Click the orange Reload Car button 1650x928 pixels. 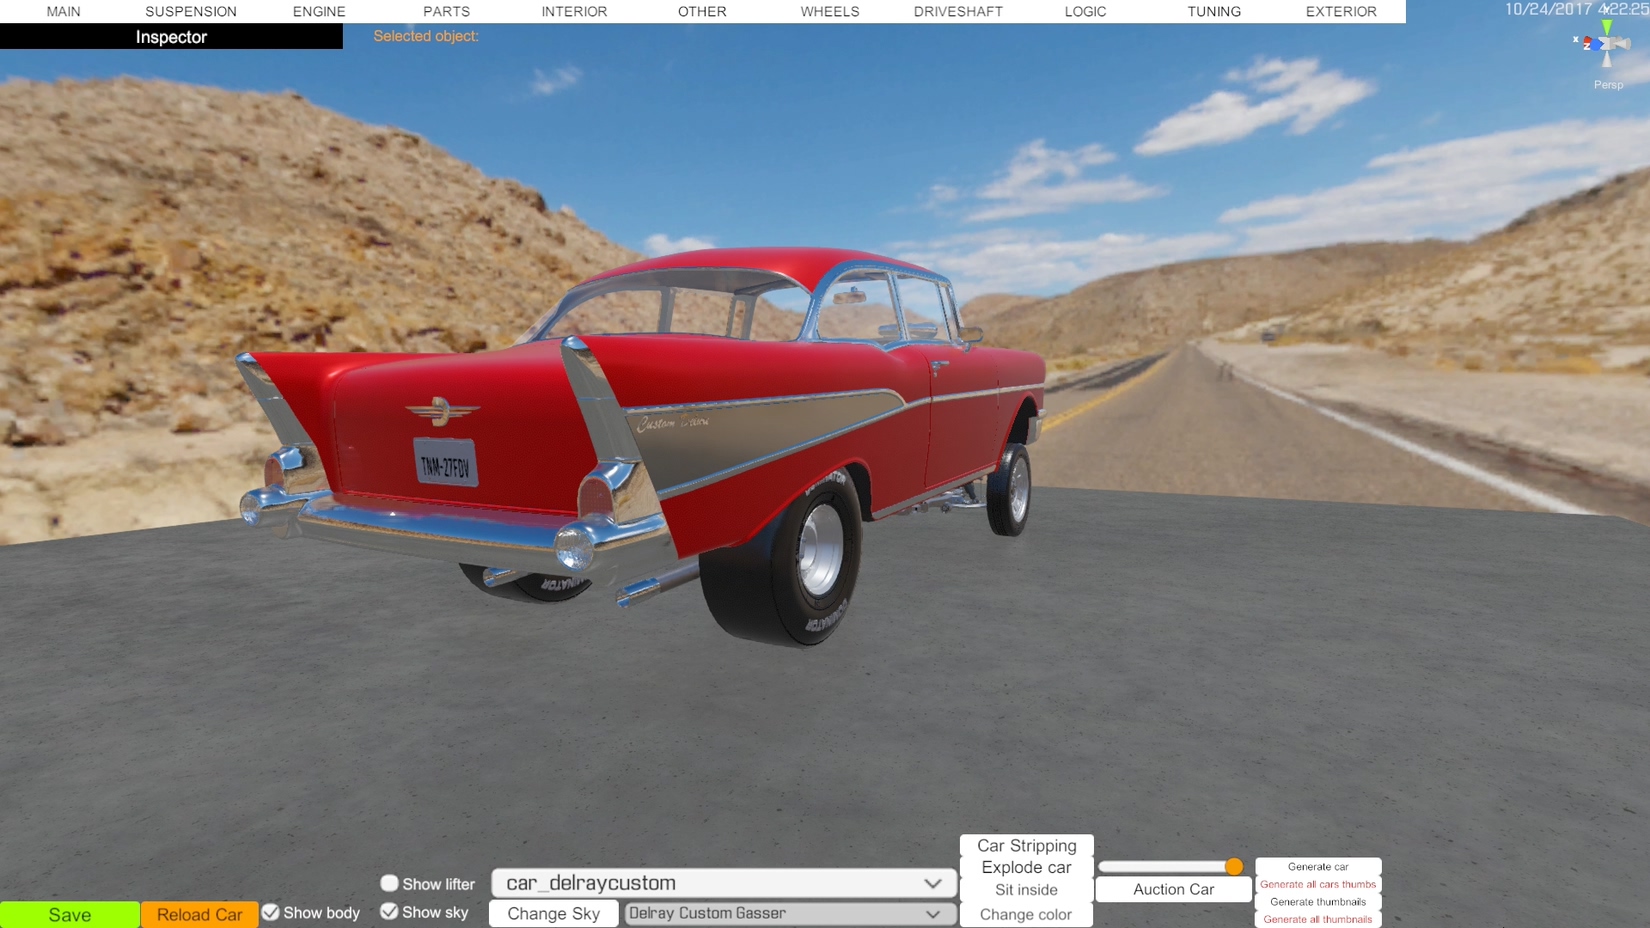click(199, 914)
